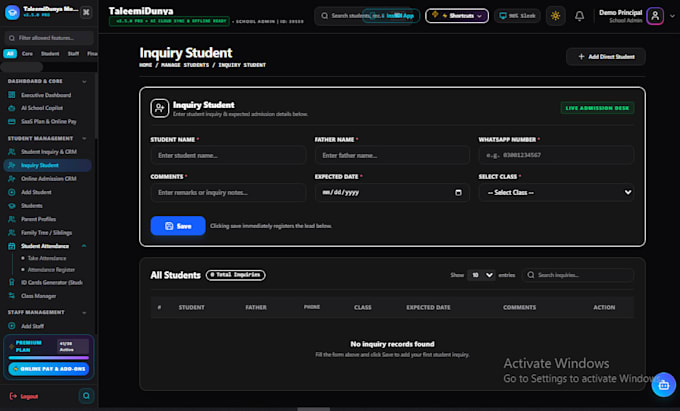Click the Save button
This screenshot has height=411, width=680.
178,226
